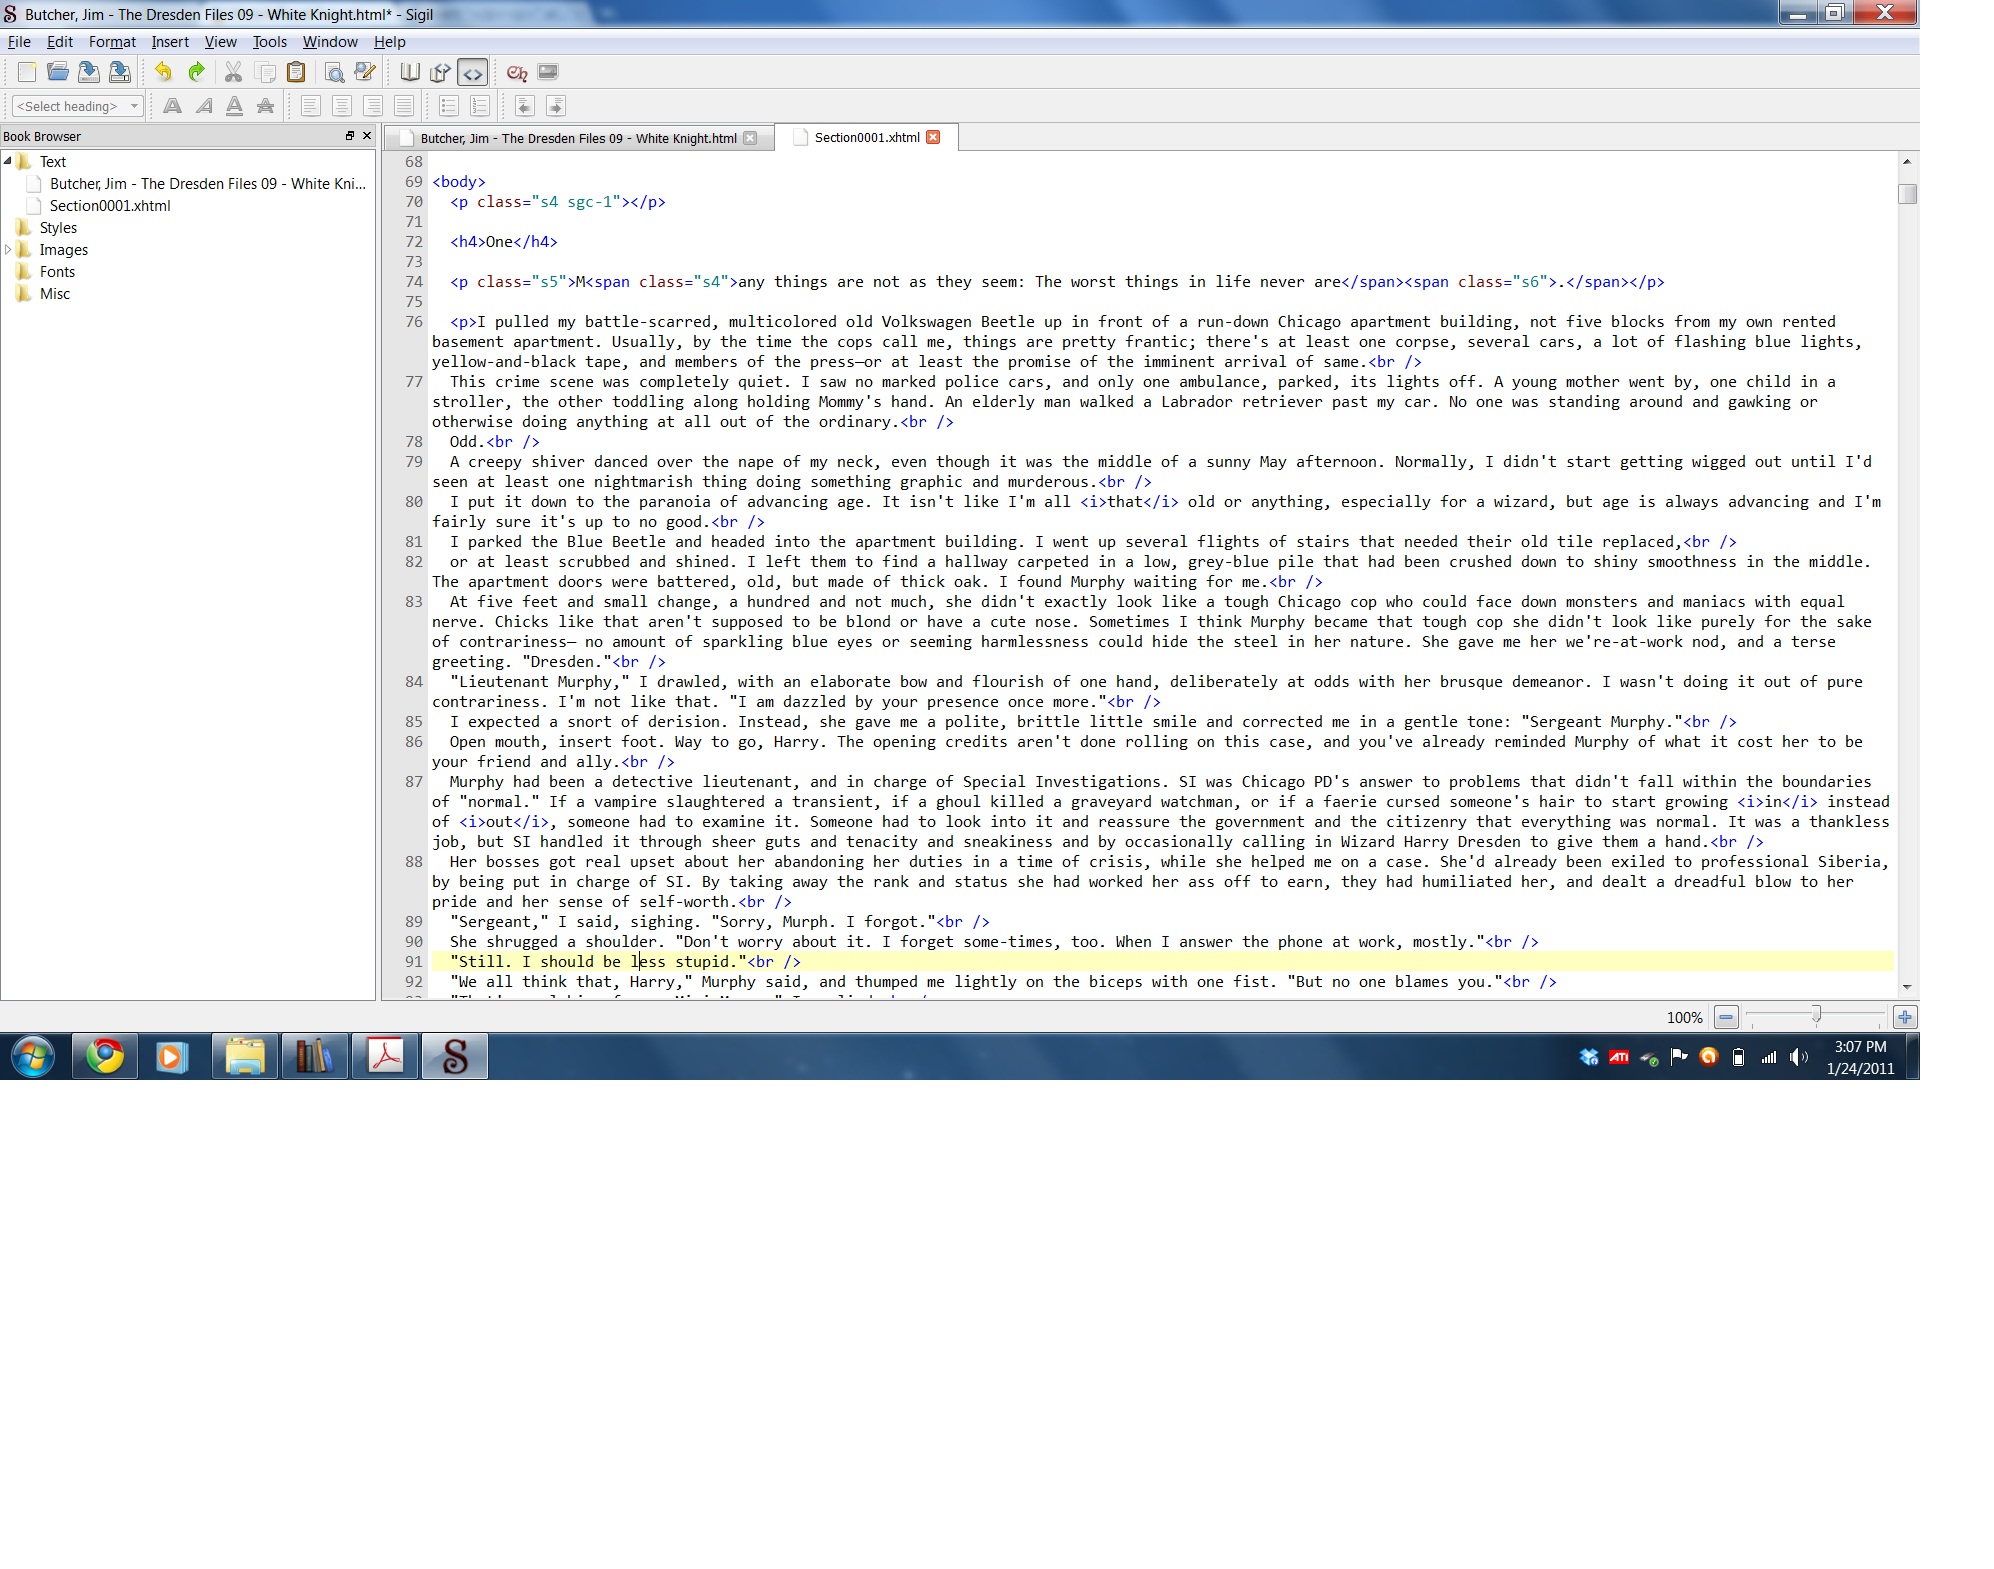The image size is (1994, 1569).
Task: Click the Paste clipboard icon
Action: click(296, 72)
